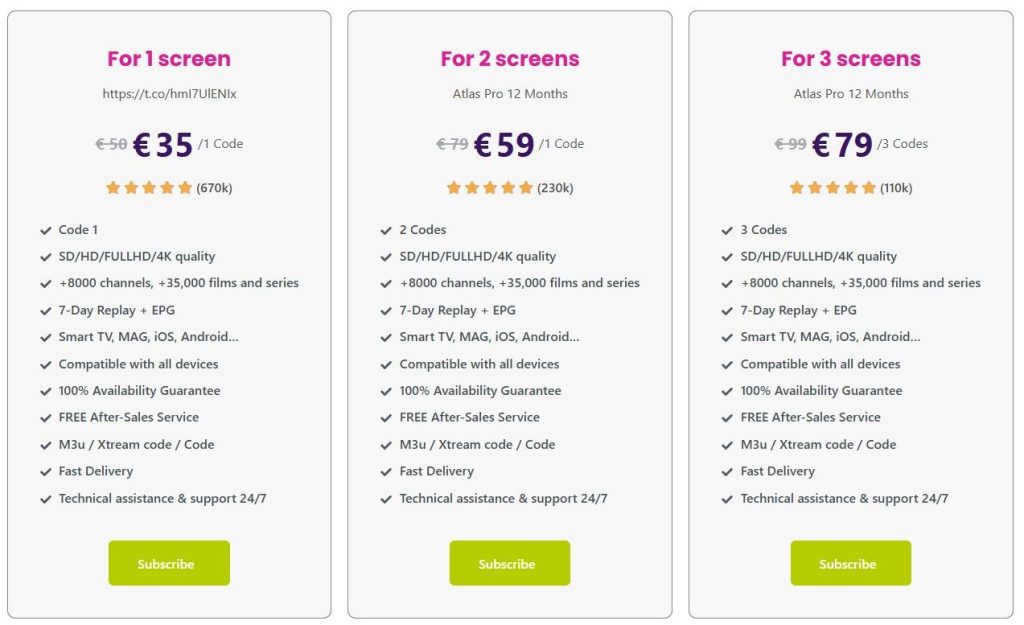1024x625 pixels.
Task: Click the checkmark beside Code 1
Action: pyautogui.click(x=46, y=229)
